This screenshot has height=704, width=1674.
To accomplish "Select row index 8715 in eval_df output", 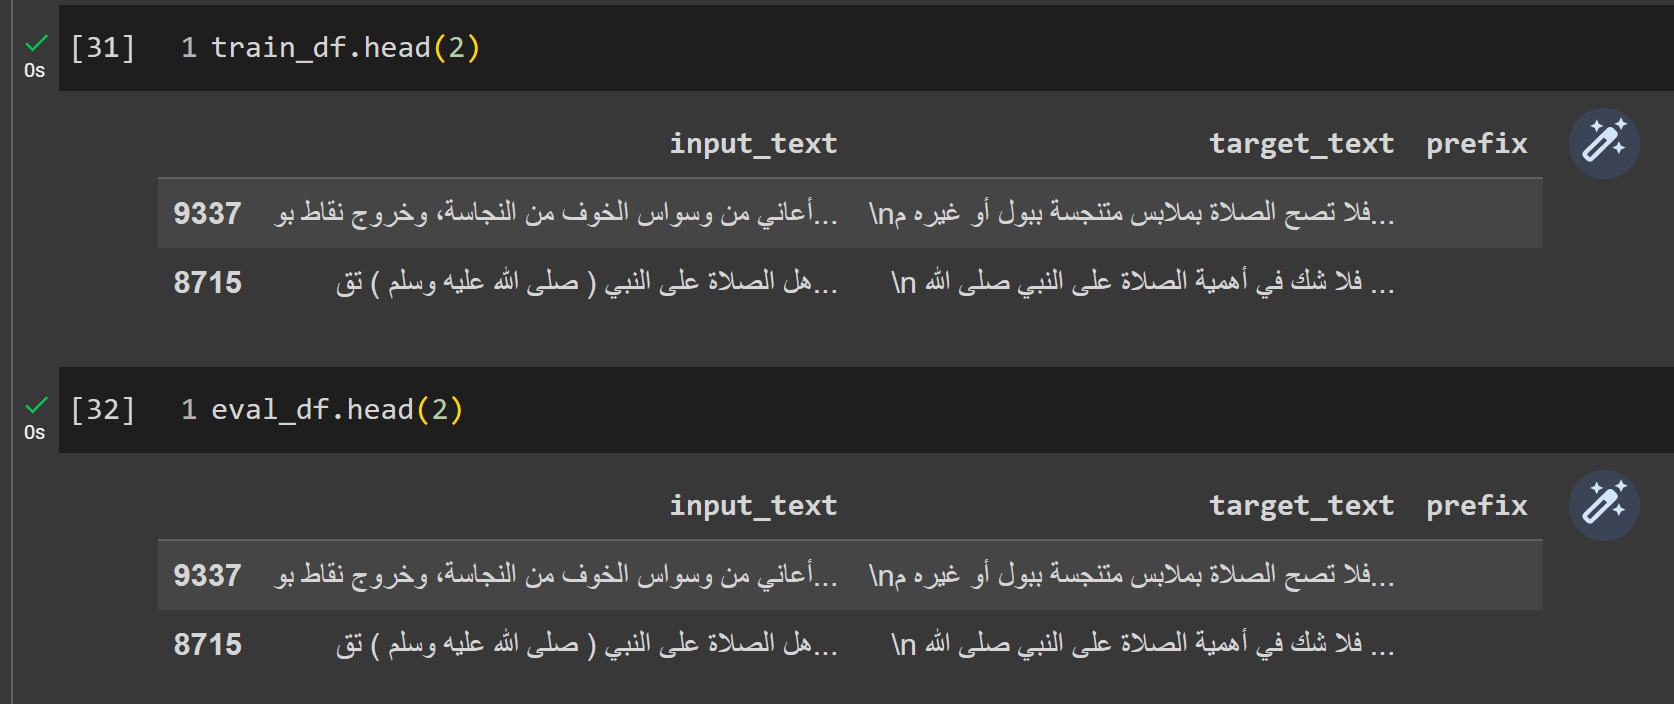I will [x=208, y=645].
